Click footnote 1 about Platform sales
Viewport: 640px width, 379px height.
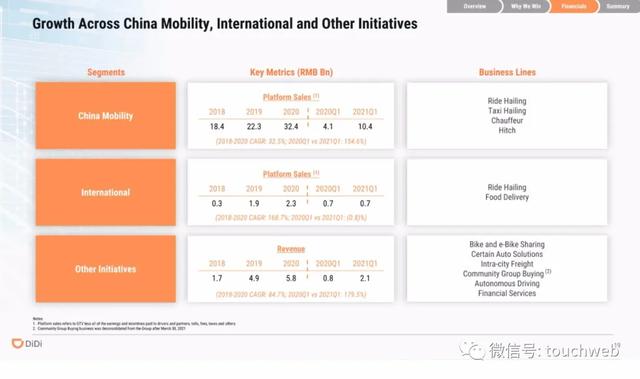coord(134,324)
